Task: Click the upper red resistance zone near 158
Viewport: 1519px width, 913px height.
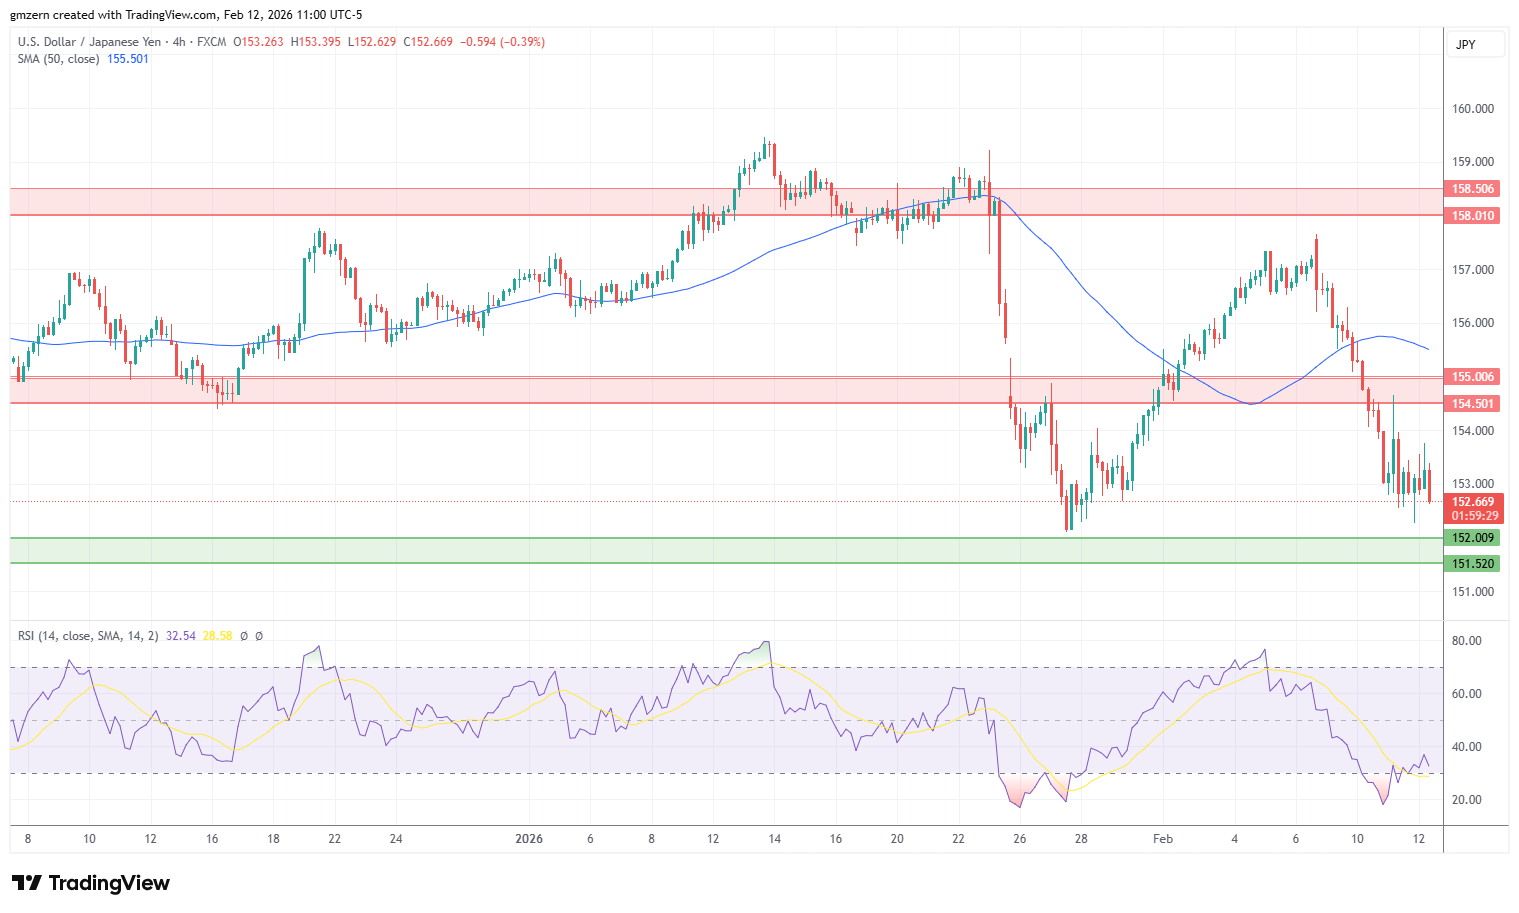Action: (727, 202)
